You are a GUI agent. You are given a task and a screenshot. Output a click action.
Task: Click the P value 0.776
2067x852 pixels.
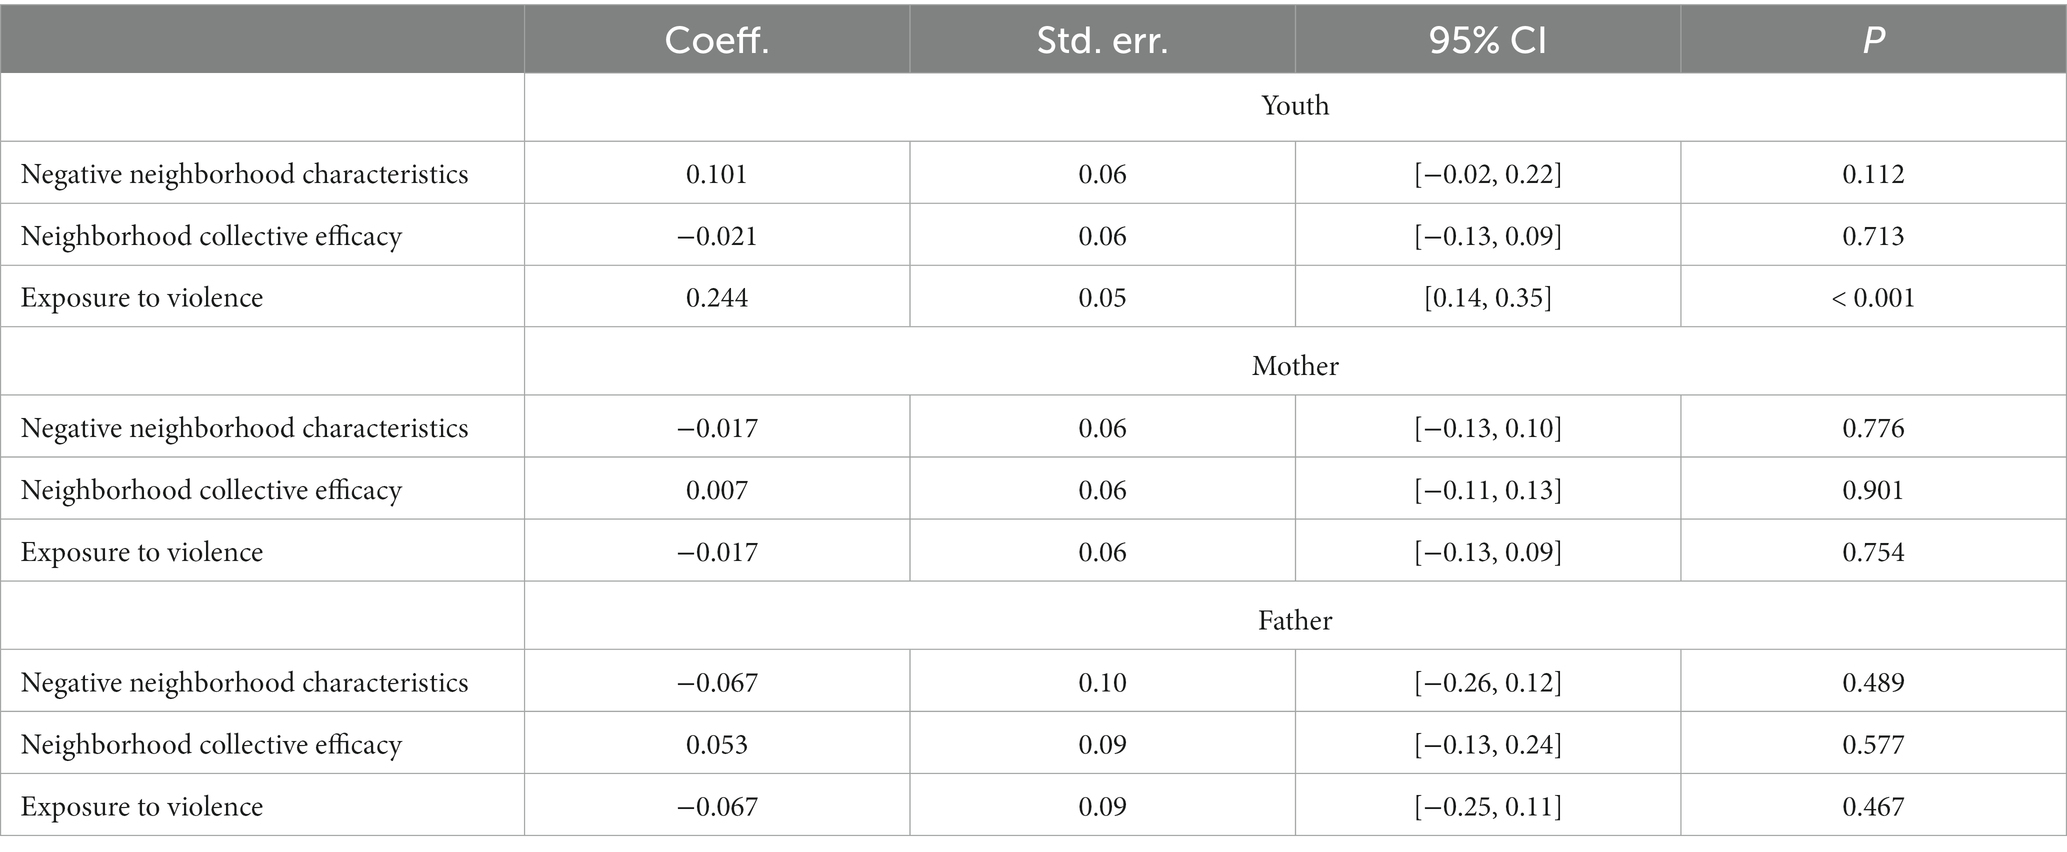(1873, 428)
